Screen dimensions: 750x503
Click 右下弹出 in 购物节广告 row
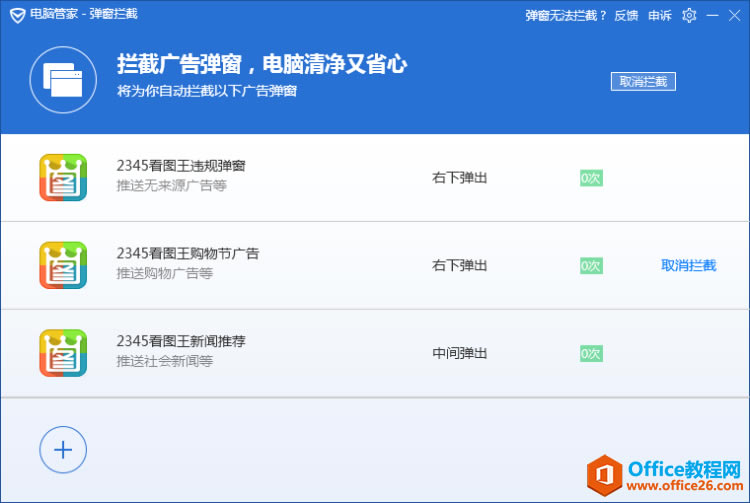(x=459, y=265)
